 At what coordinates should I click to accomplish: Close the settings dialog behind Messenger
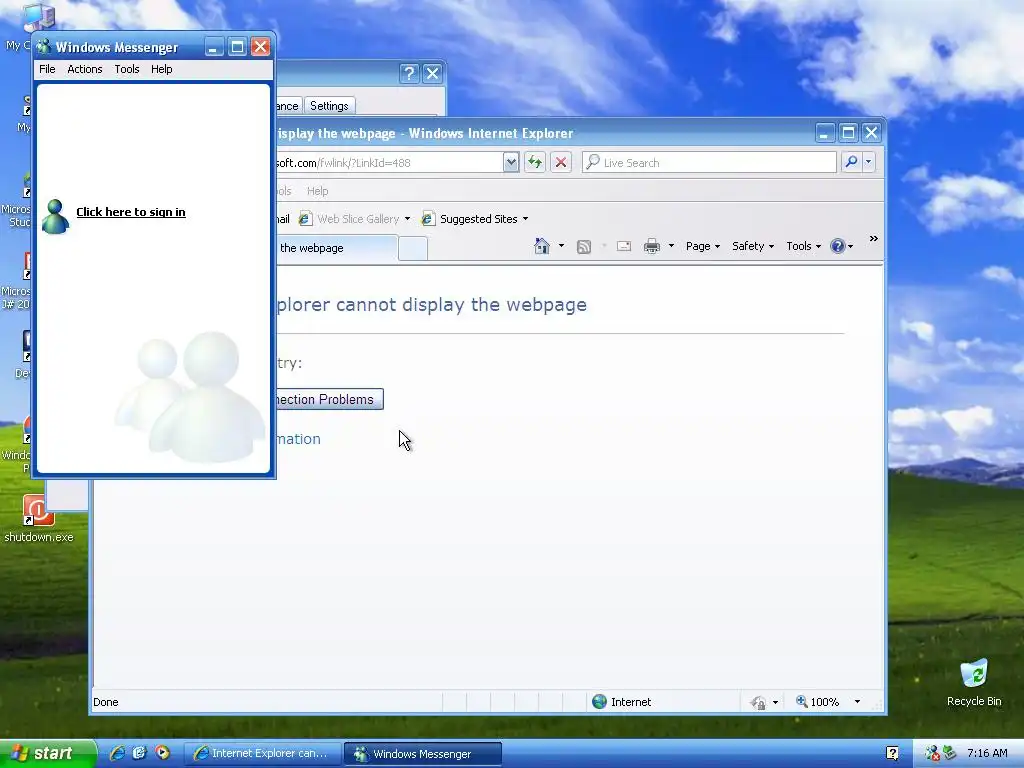[432, 73]
